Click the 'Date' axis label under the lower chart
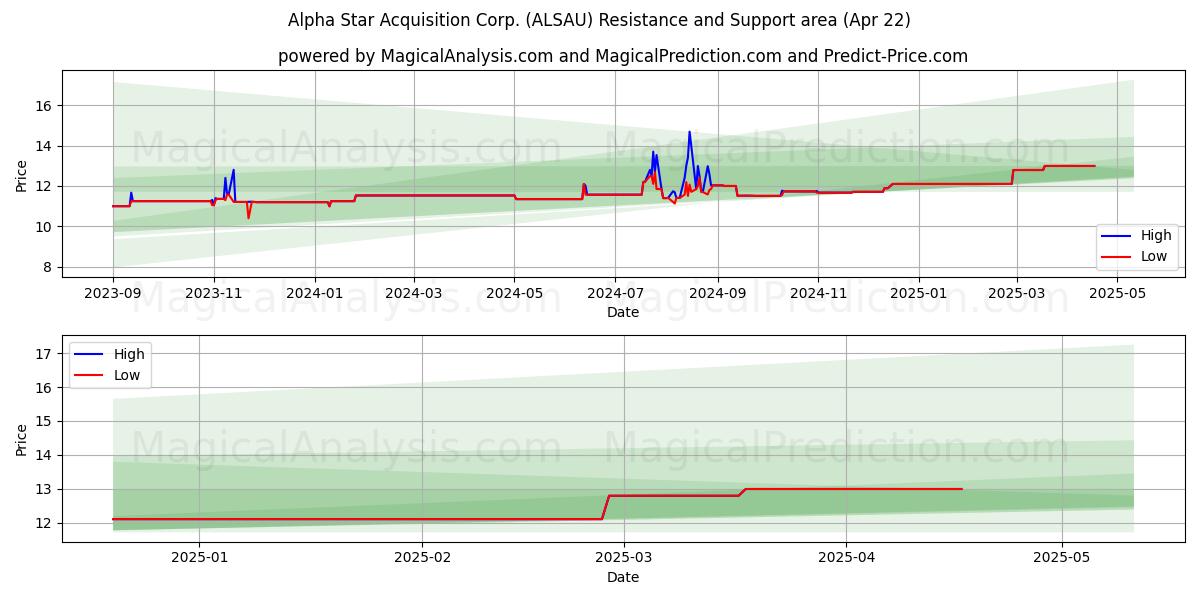 point(622,577)
